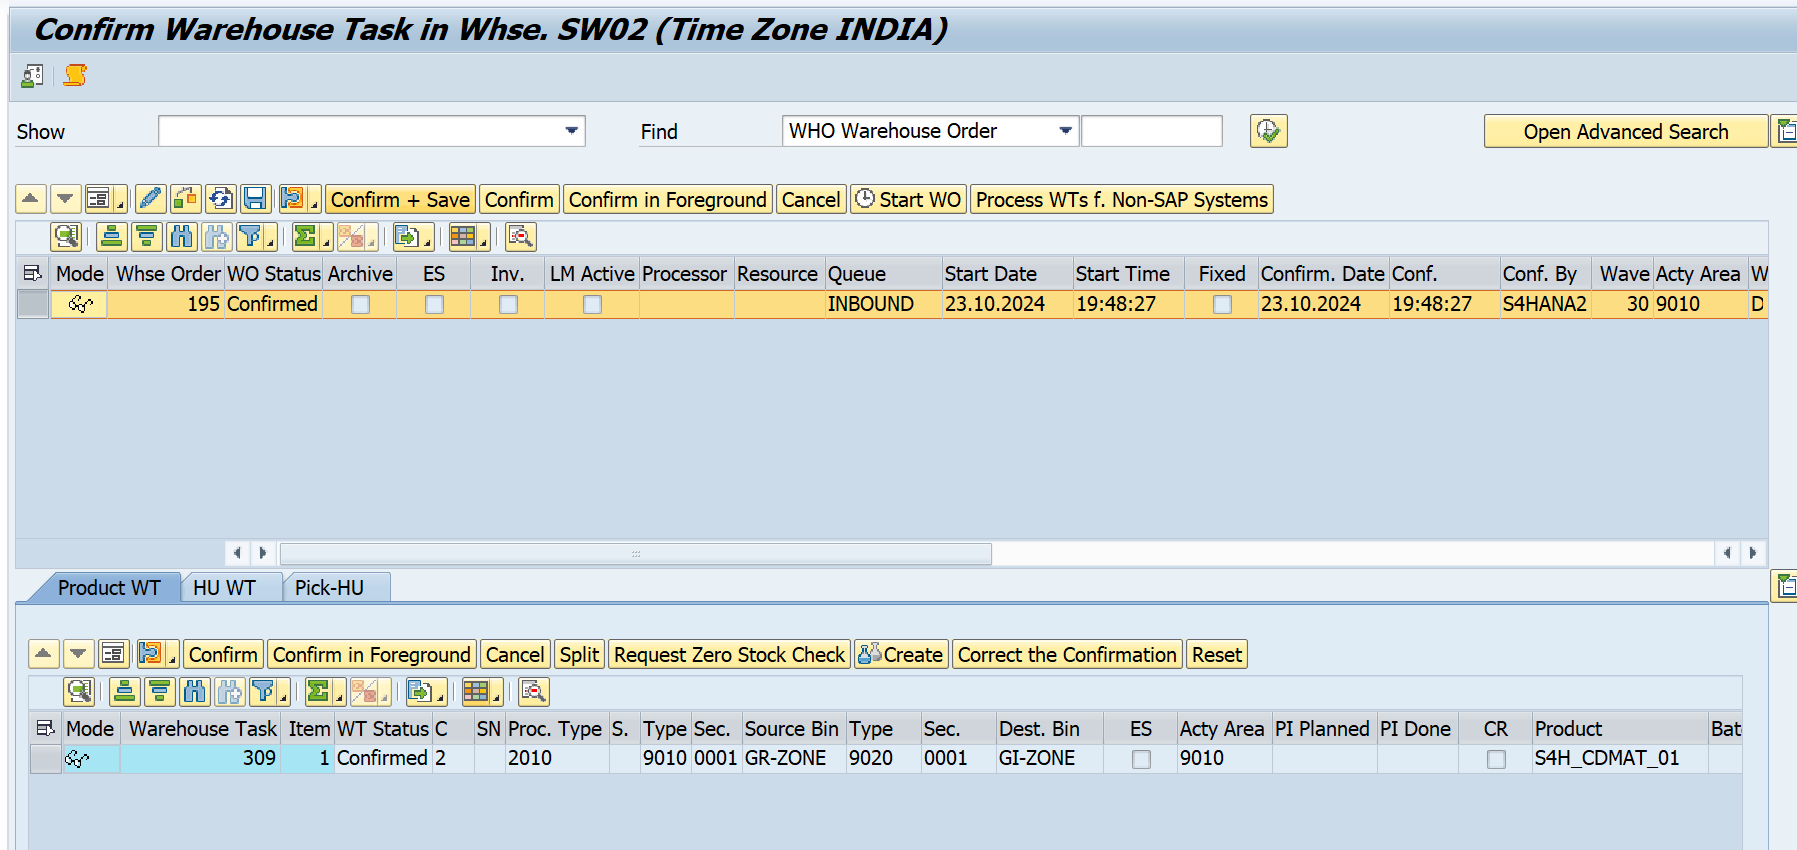The image size is (1797, 850).
Task: Sort descending in warehouse order grid
Action: click(x=147, y=237)
